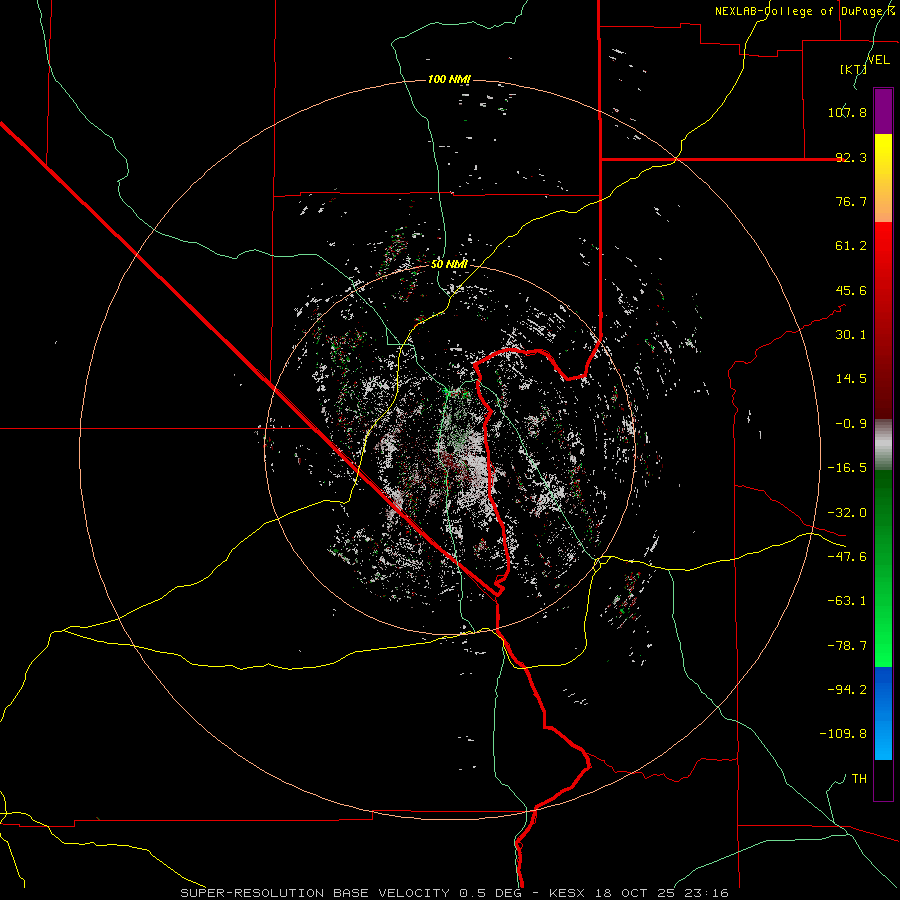Click the -32.0 value on the velocity scale

tap(847, 513)
